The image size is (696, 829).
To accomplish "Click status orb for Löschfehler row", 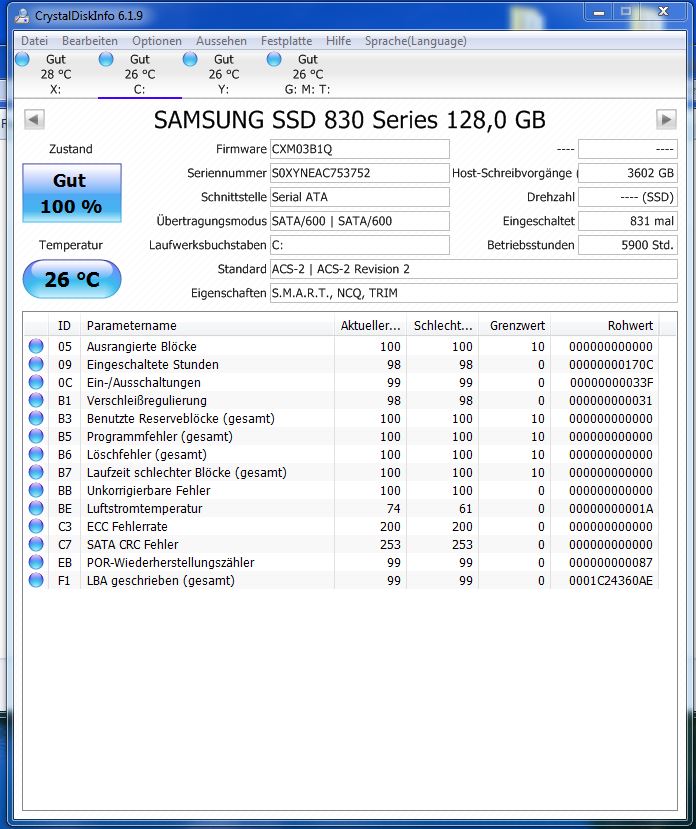I will 36,454.
